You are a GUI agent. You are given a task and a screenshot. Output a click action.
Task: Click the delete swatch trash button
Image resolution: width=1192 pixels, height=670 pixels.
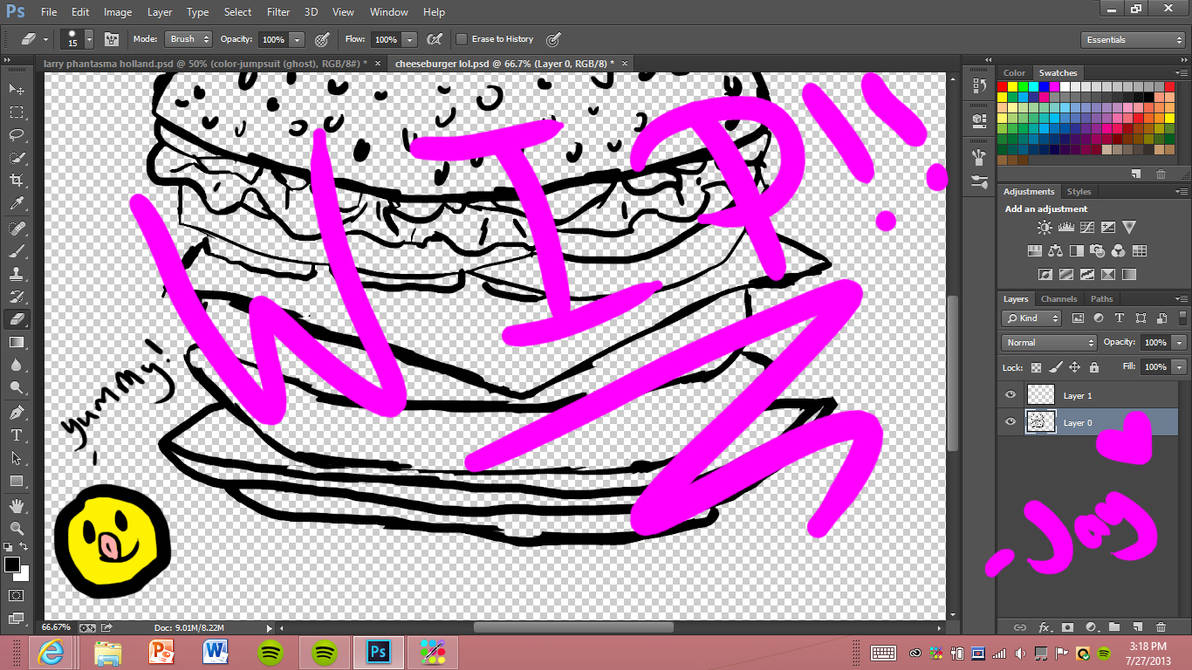point(1161,173)
